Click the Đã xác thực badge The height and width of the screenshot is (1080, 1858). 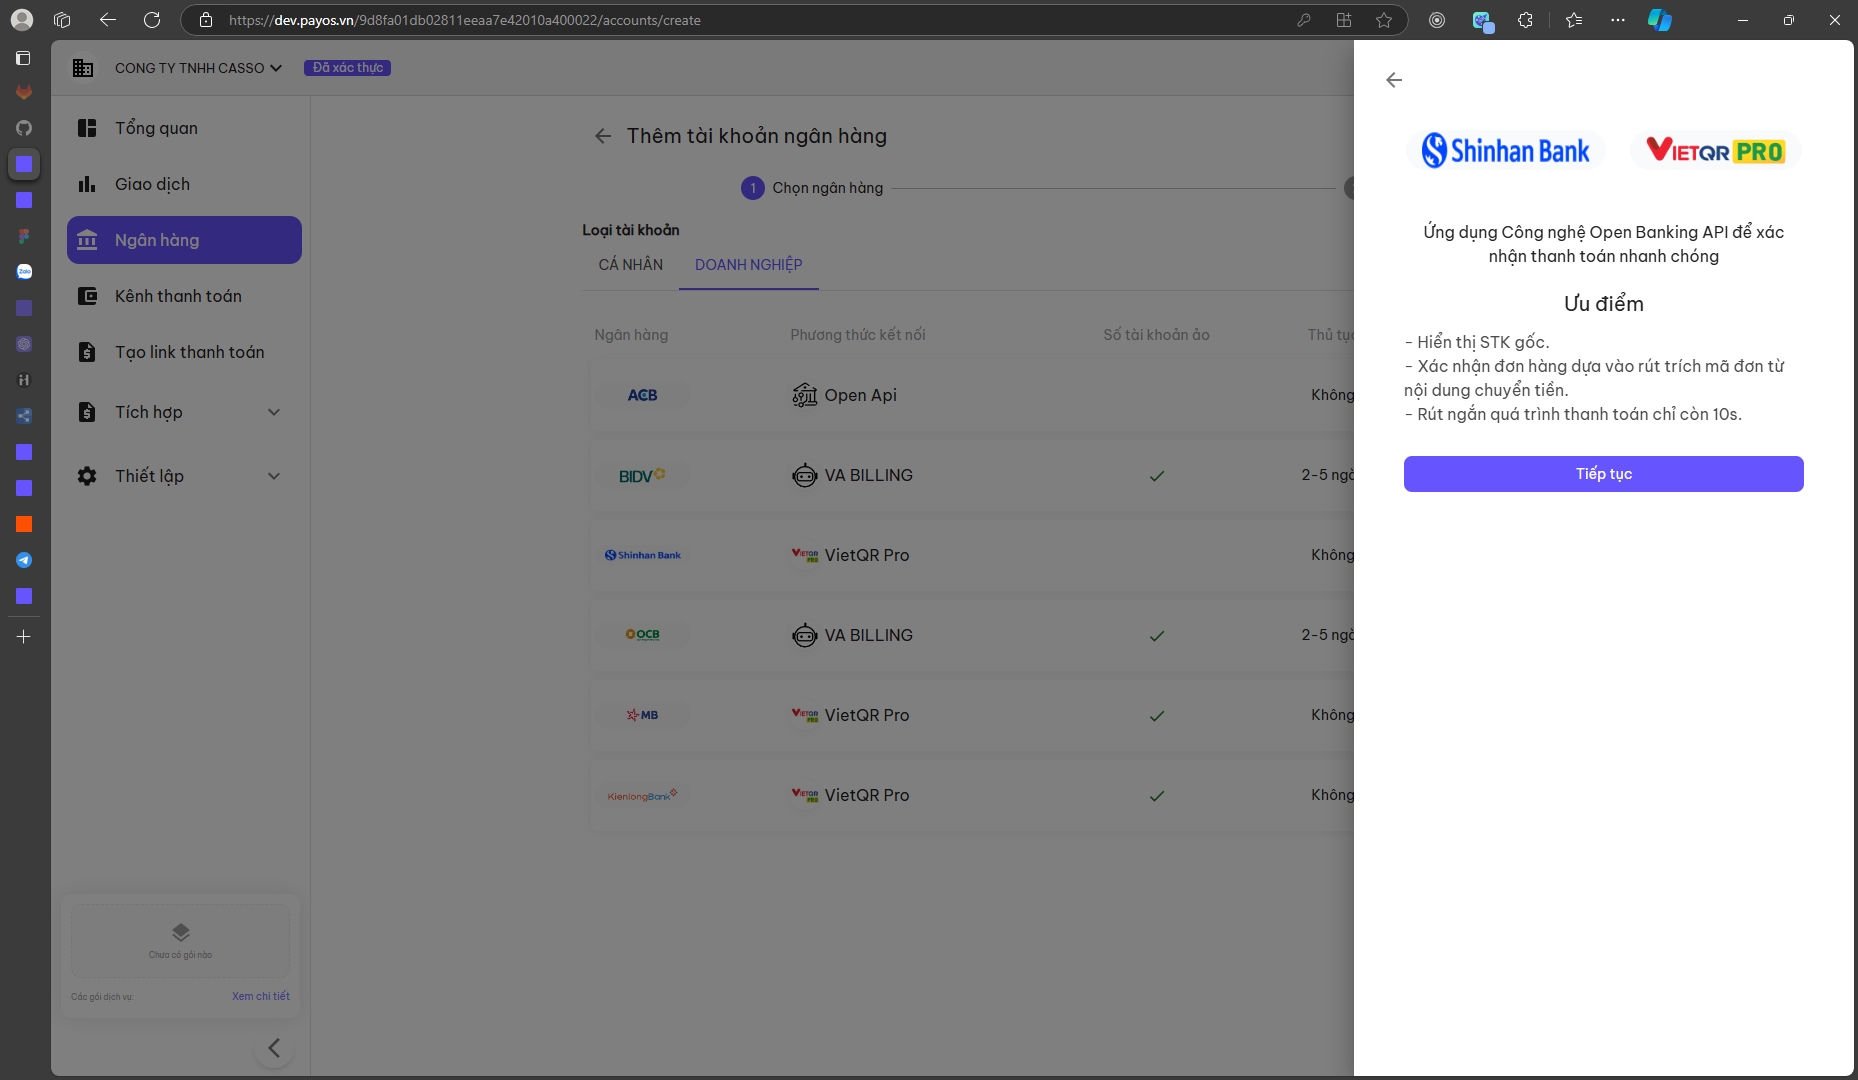tap(347, 68)
